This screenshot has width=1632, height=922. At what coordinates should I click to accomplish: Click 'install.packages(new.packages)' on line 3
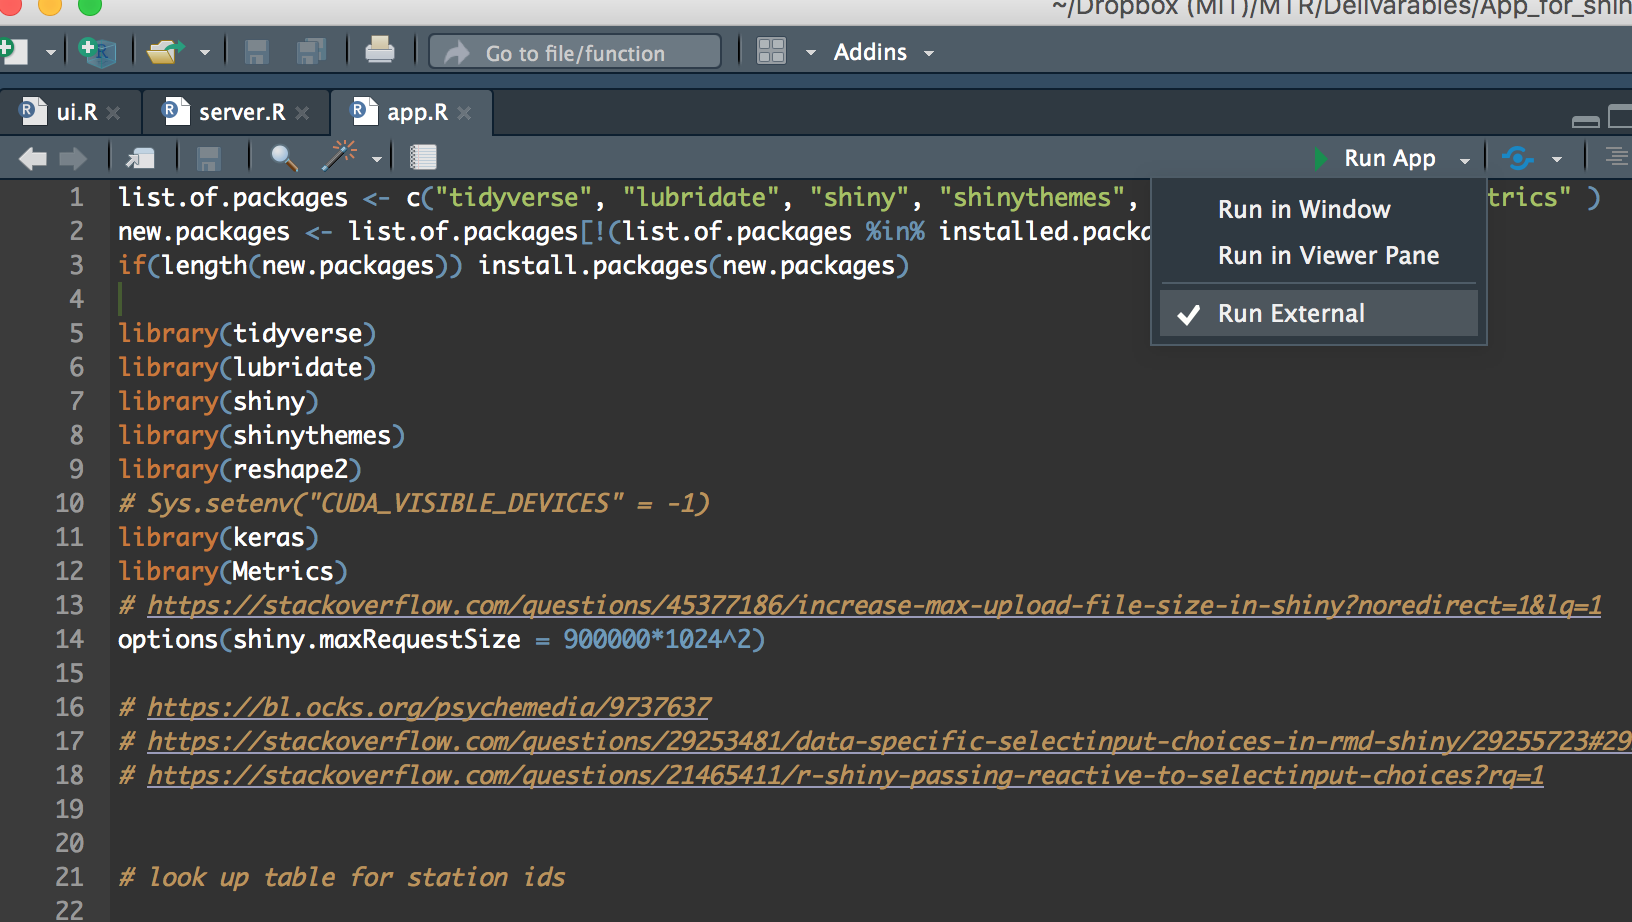point(693,265)
